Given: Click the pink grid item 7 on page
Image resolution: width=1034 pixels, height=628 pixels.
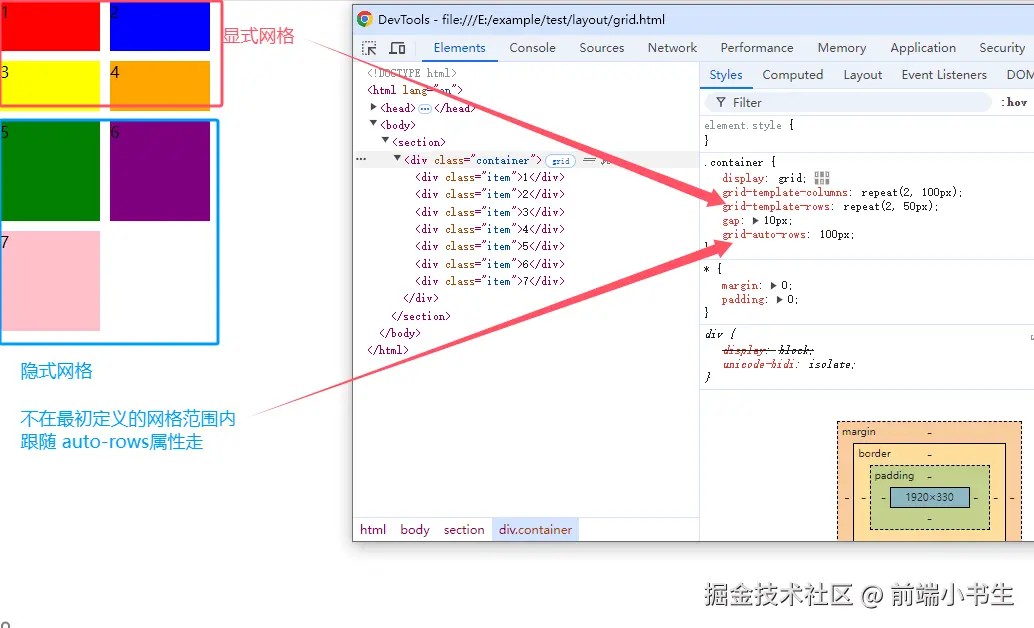Looking at the screenshot, I should (x=50, y=280).
